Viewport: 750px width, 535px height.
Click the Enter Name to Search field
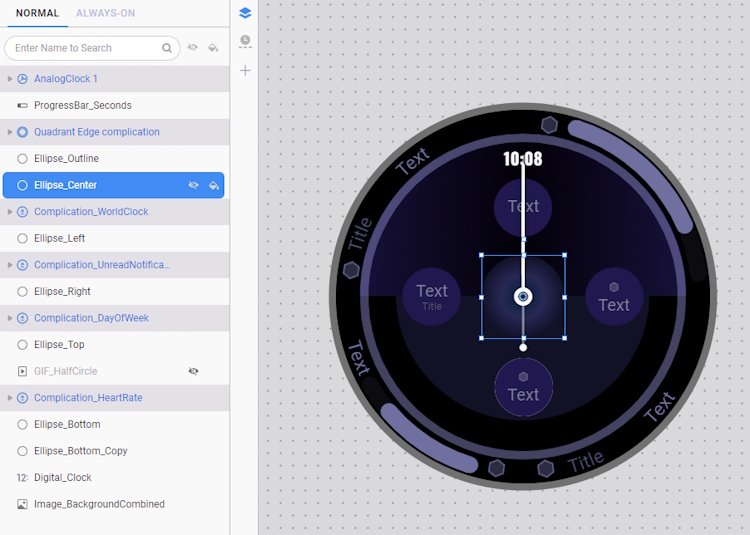[x=85, y=48]
